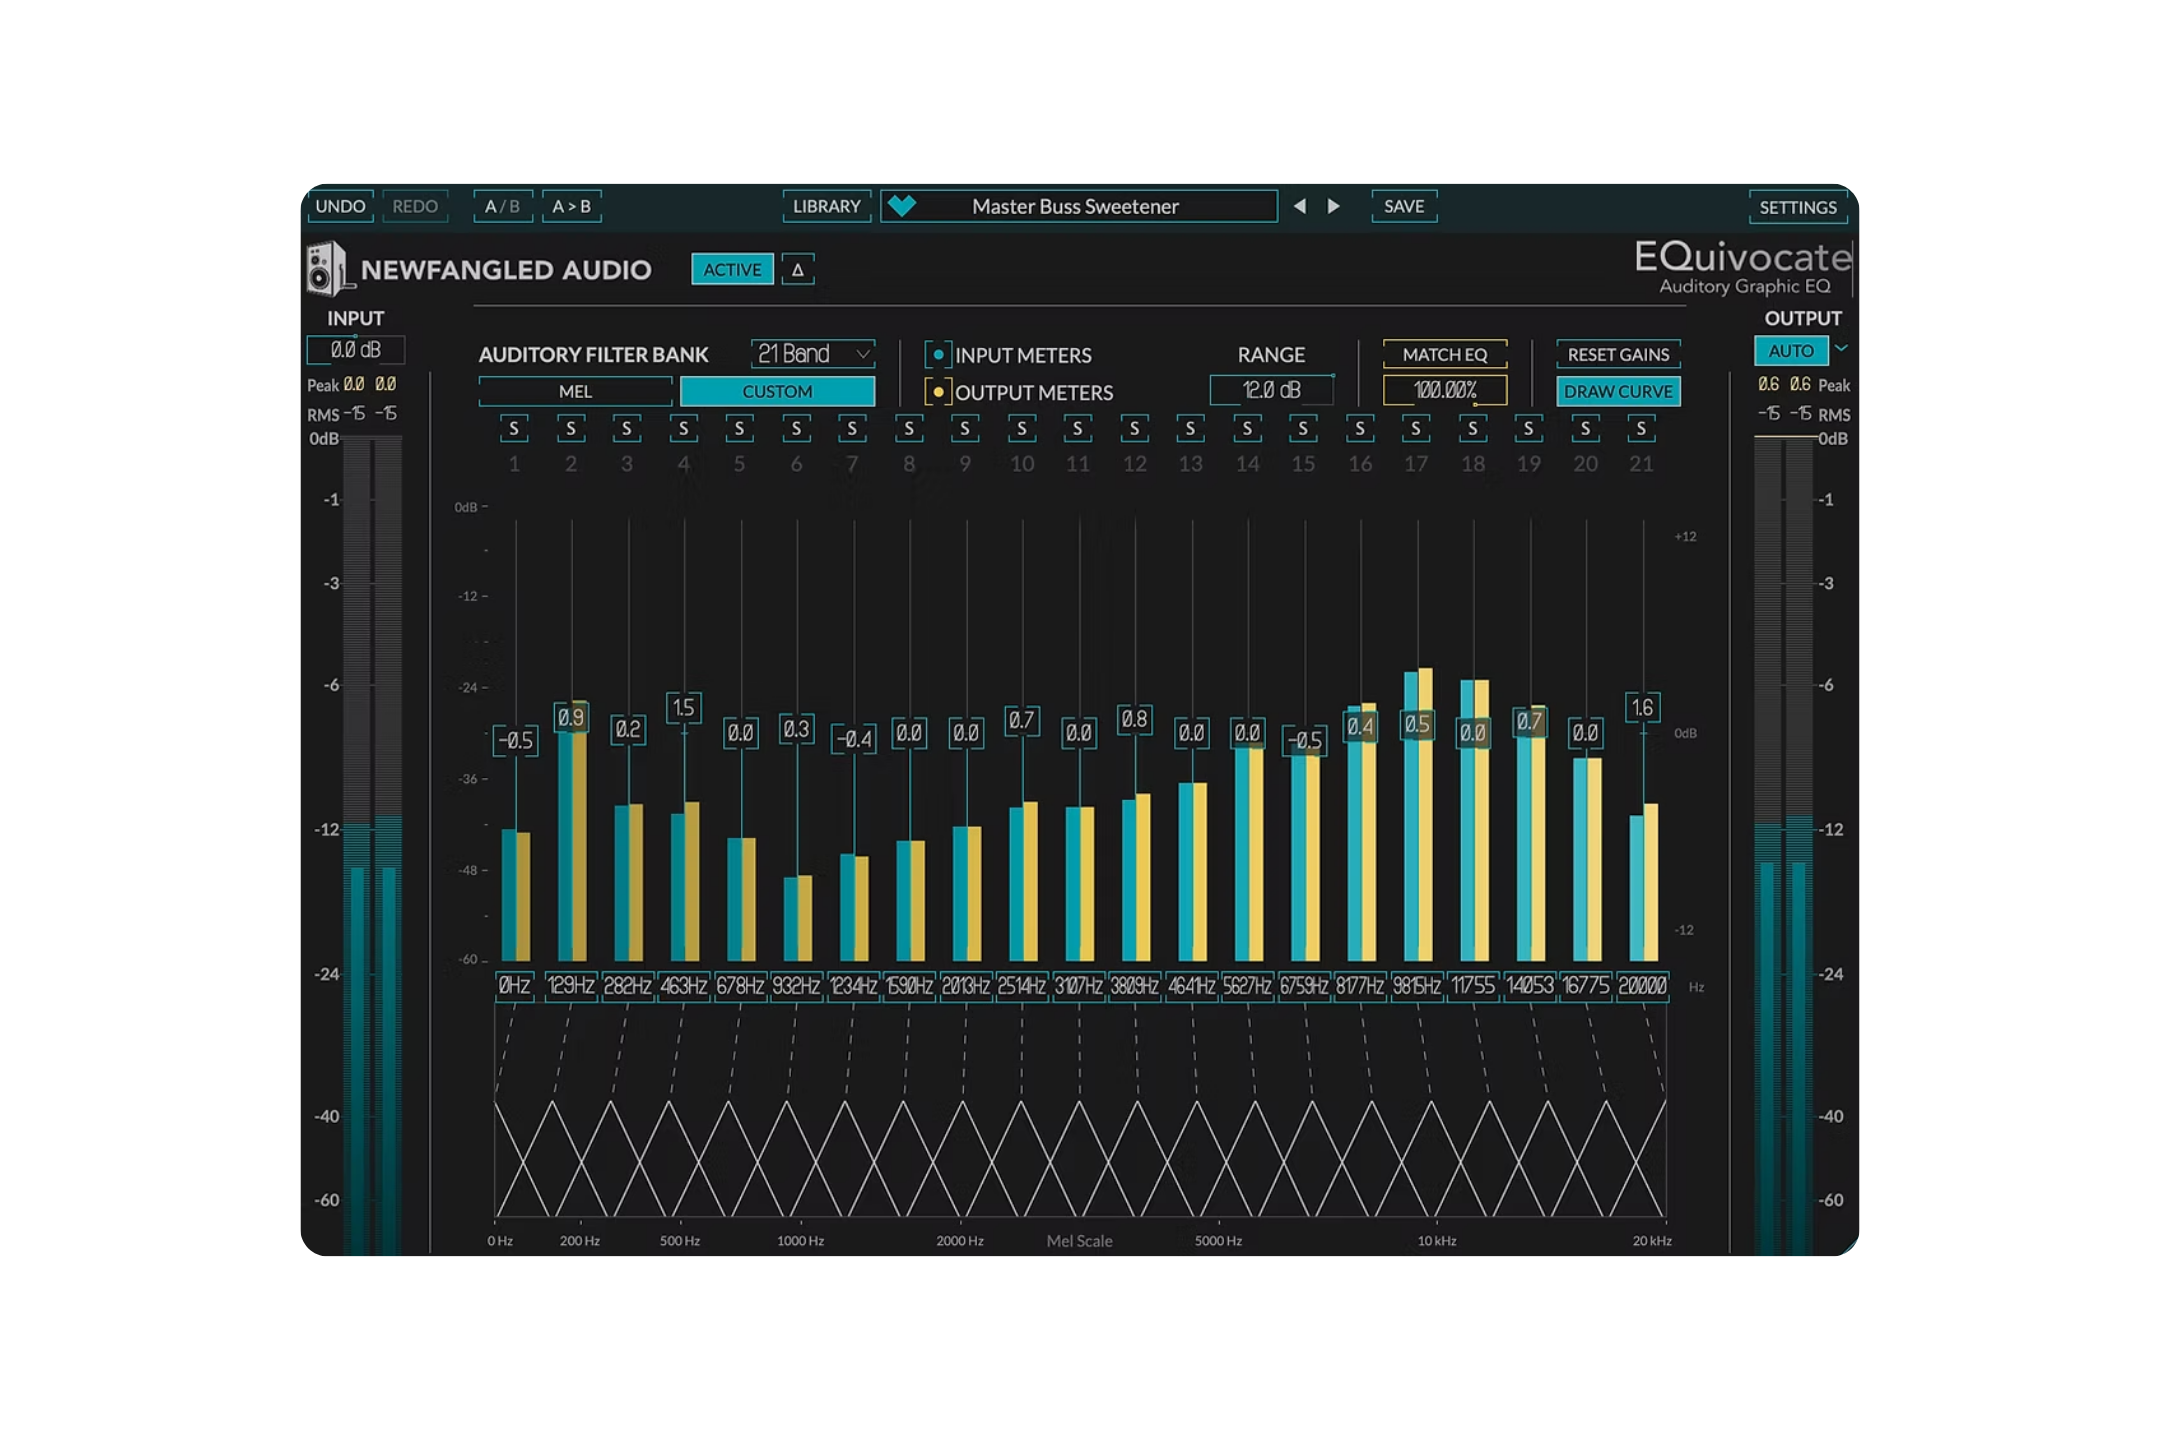The image size is (2160, 1440).
Task: Solo band 21 with its S icon
Action: (x=1643, y=429)
